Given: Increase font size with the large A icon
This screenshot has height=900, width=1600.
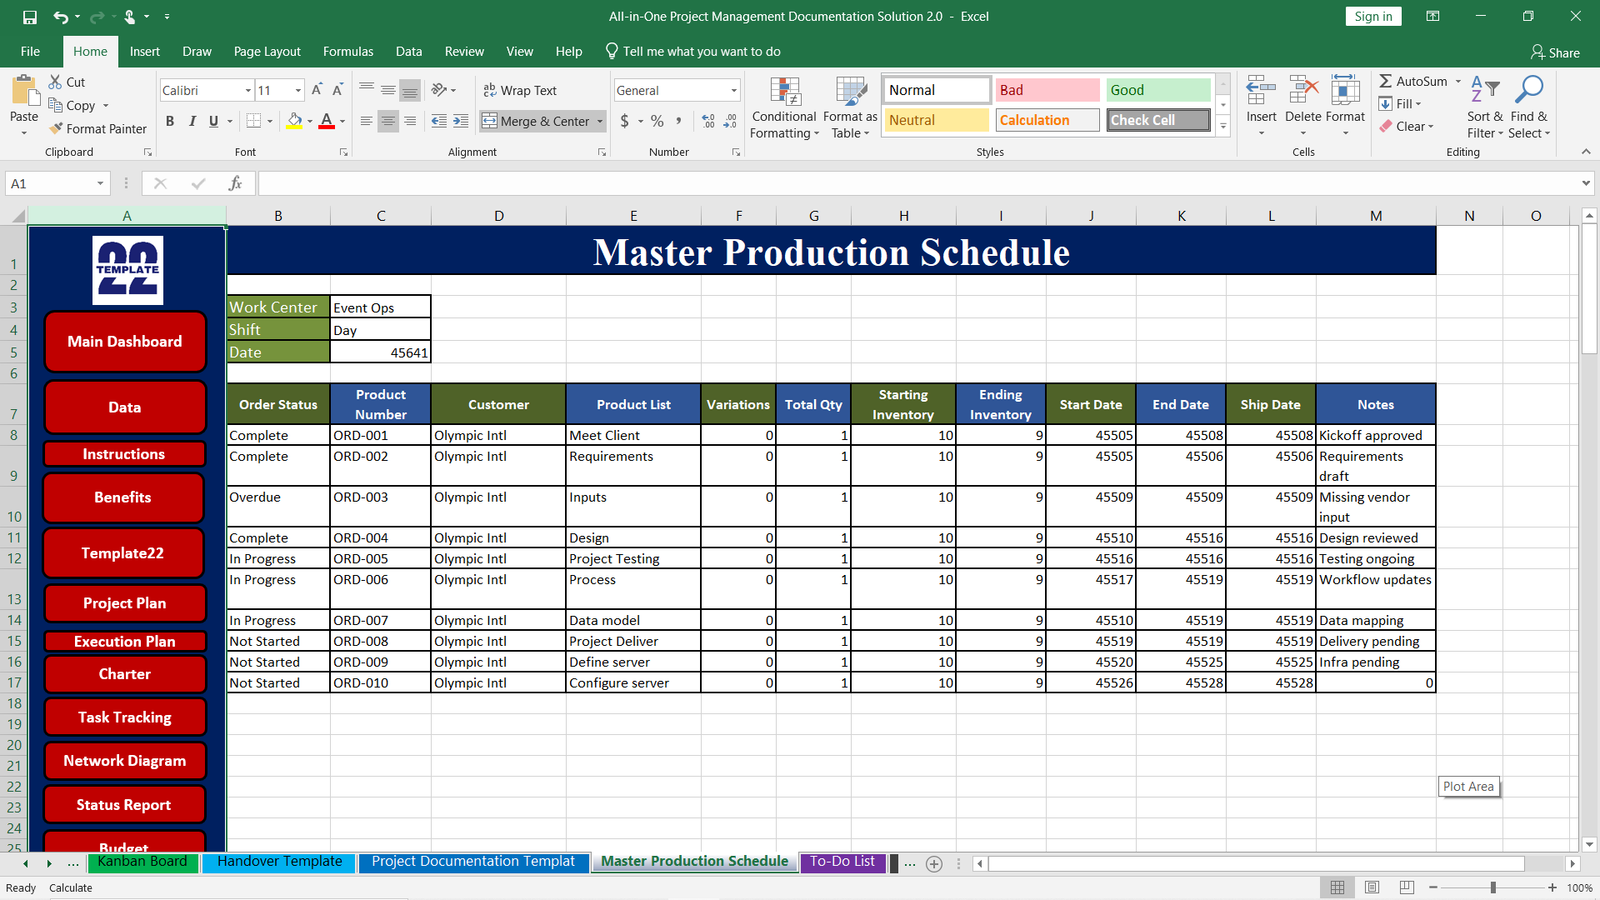Looking at the screenshot, I should tap(317, 90).
